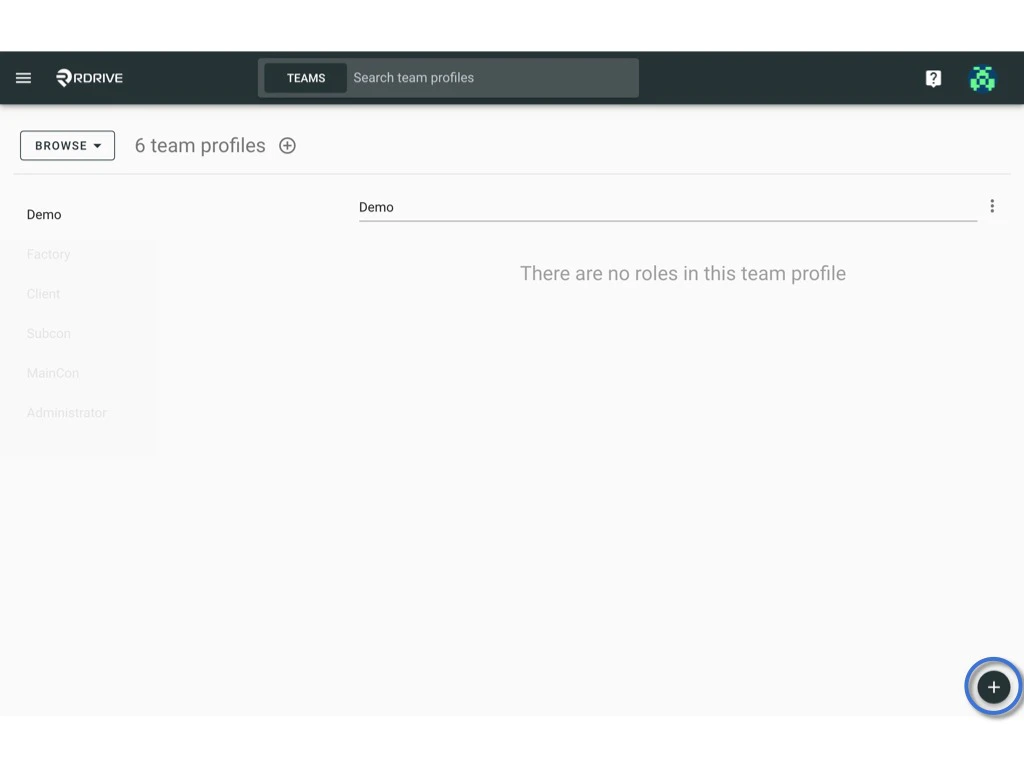Select the Factory team profile

click(48, 254)
